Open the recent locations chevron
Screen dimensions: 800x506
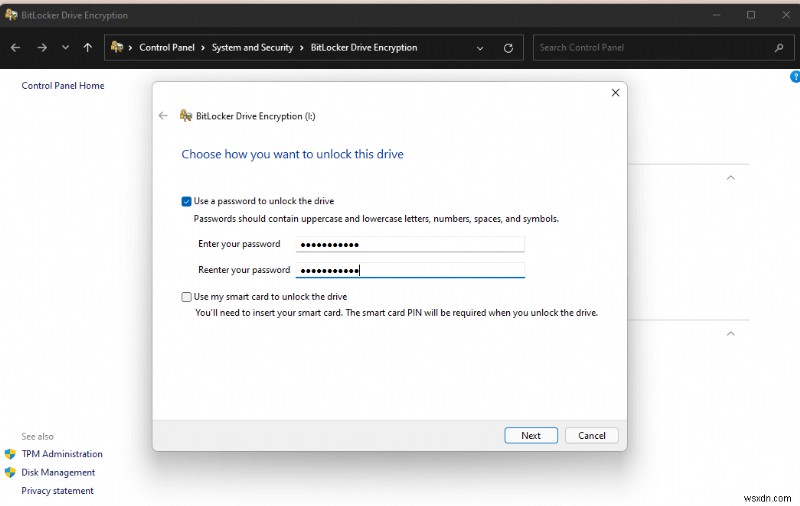(x=65, y=47)
